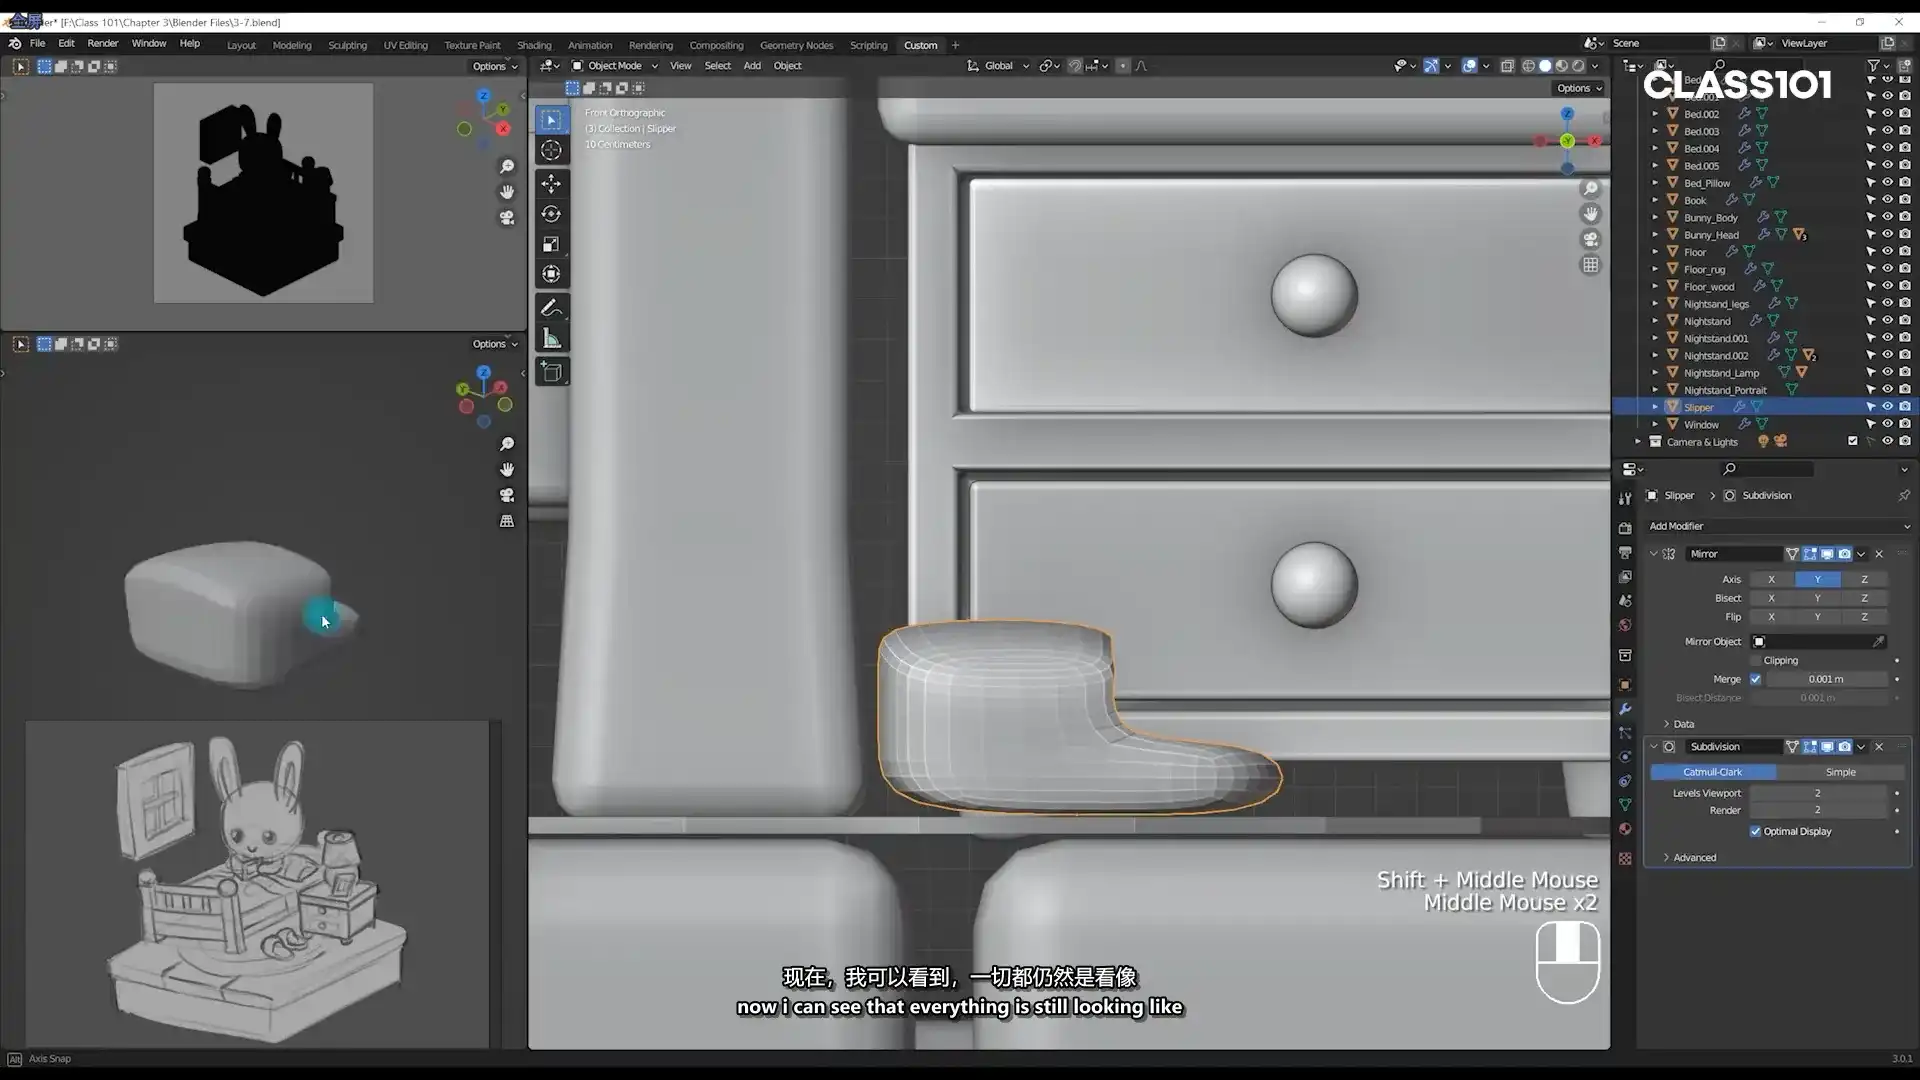The image size is (1920, 1080).
Task: Open the Rendering menu in the top bar
Action: click(x=650, y=45)
